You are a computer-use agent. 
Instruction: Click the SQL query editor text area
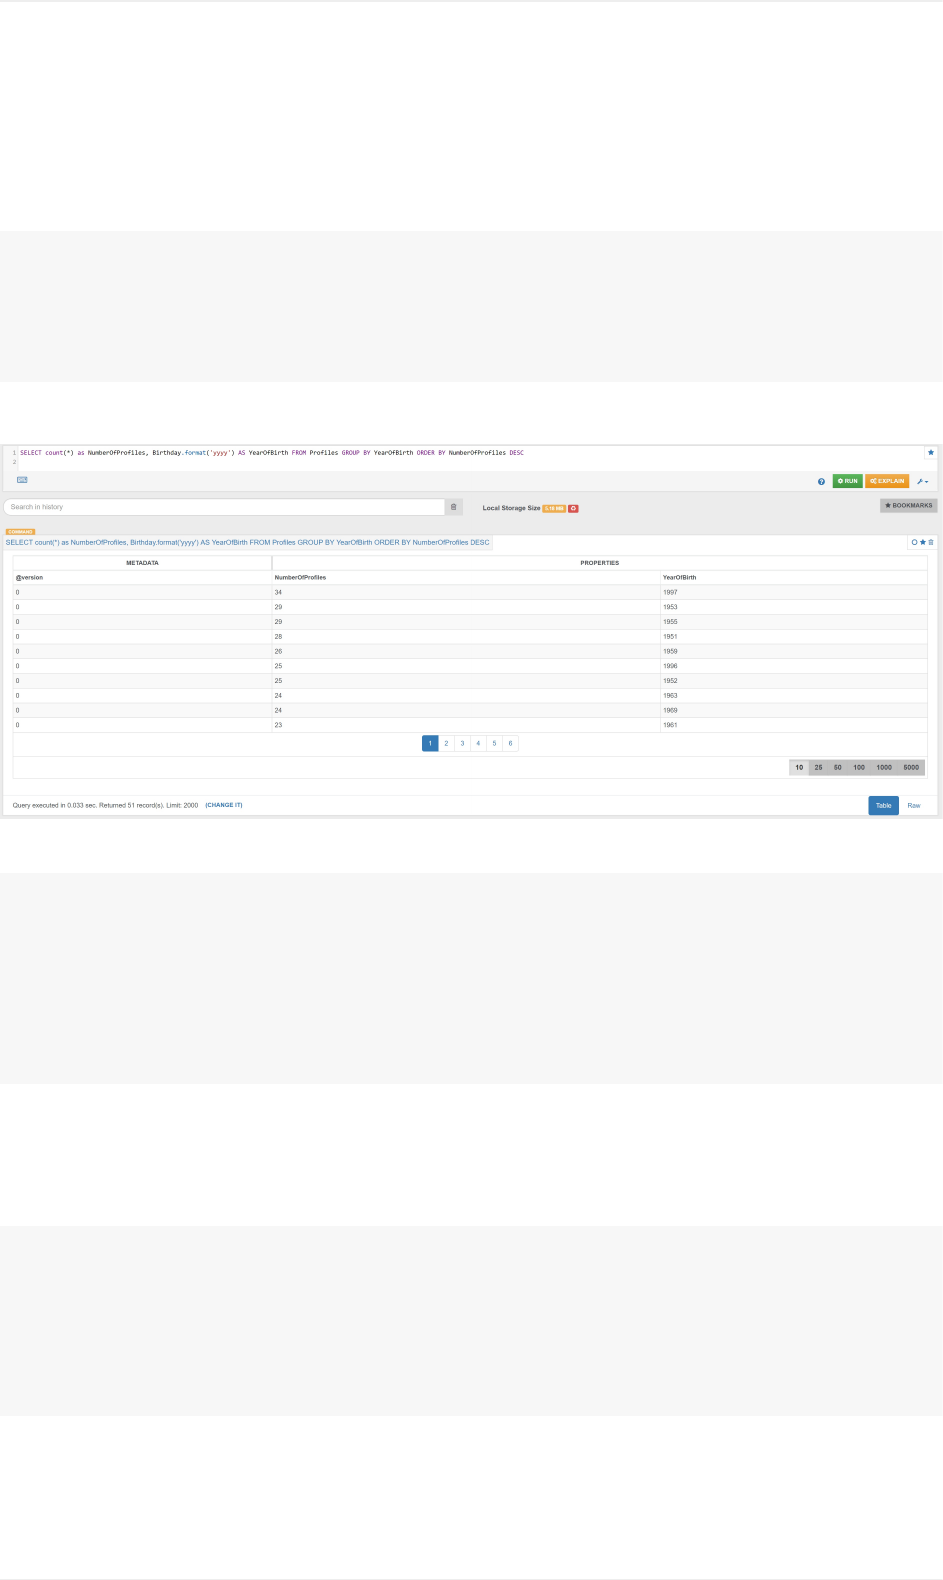(x=470, y=457)
